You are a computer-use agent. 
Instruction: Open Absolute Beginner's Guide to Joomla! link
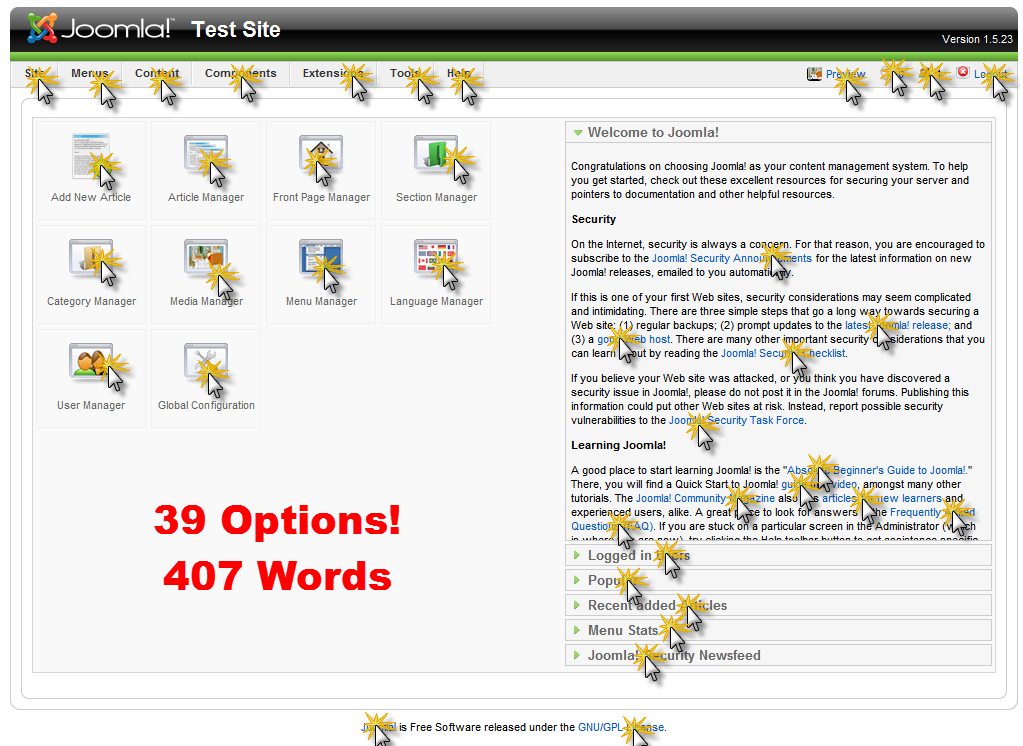[878, 470]
